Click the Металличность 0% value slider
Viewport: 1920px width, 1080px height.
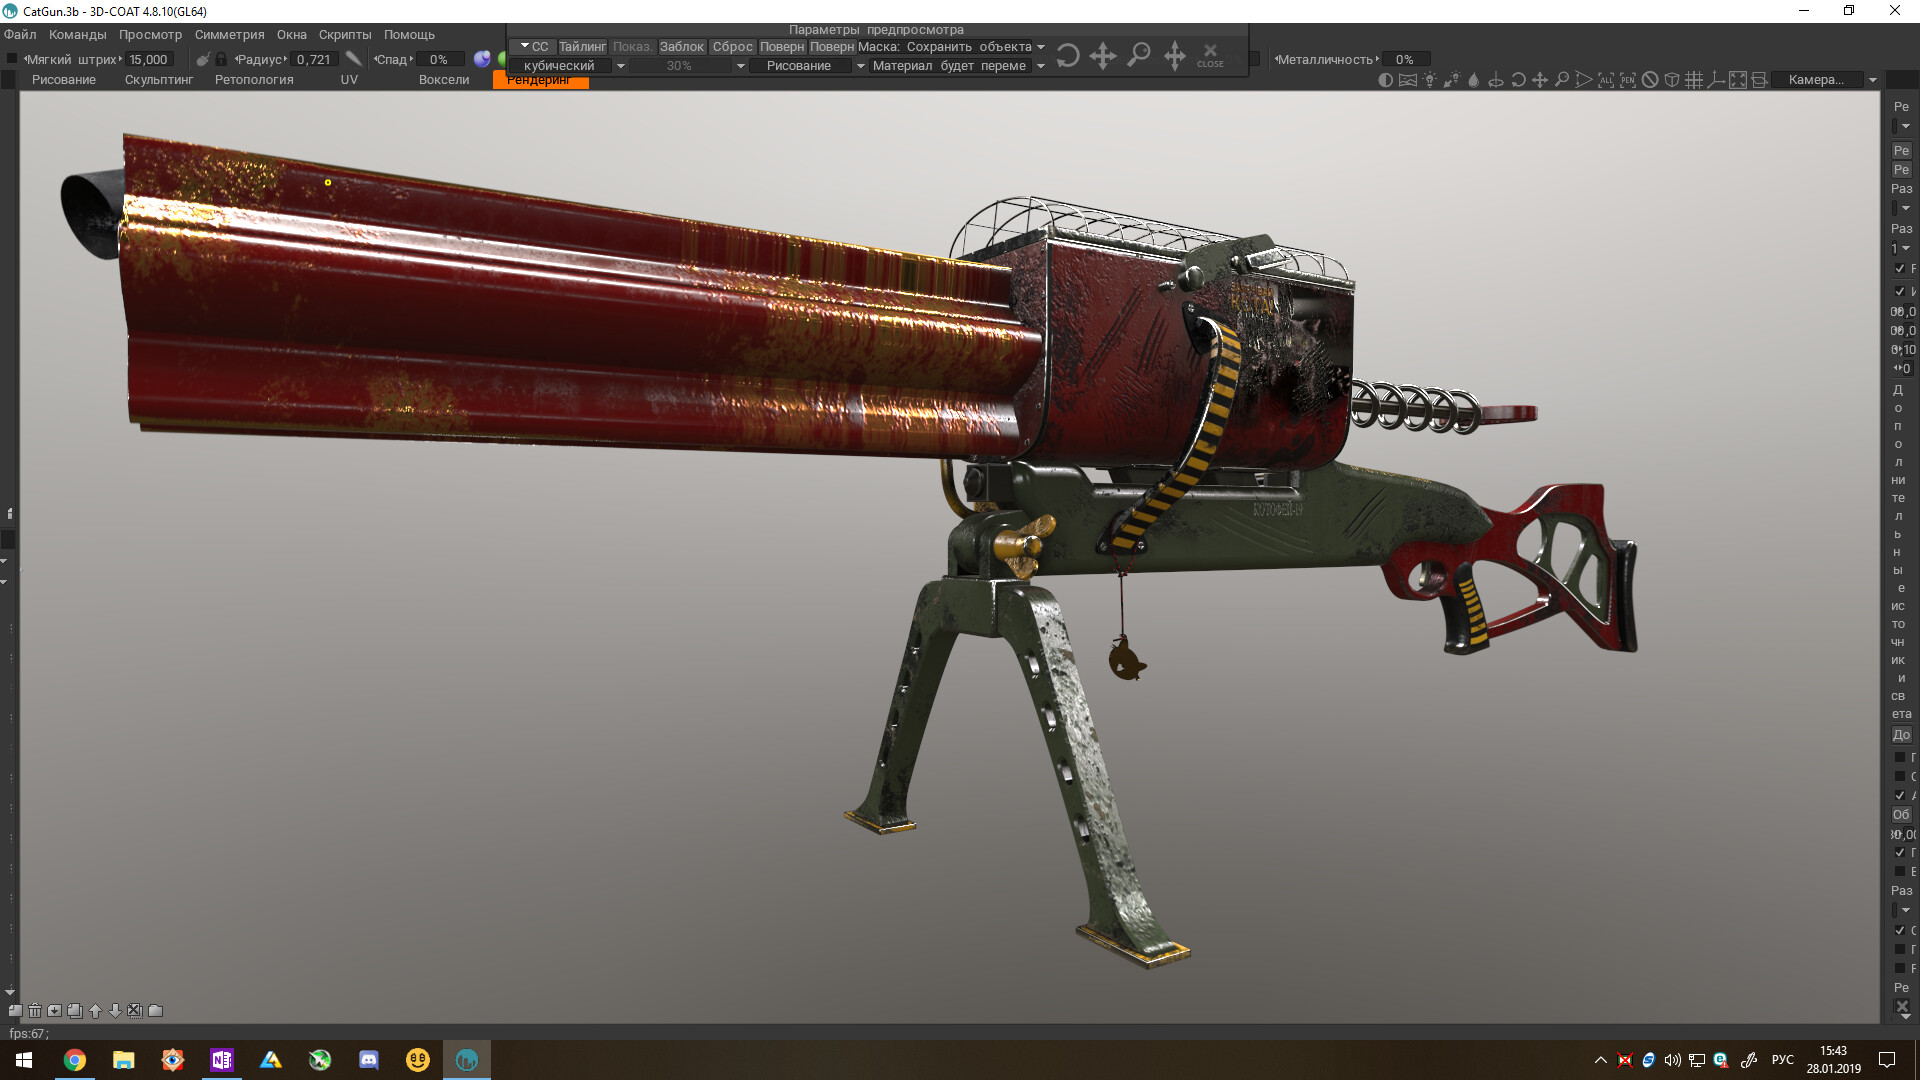point(1404,60)
